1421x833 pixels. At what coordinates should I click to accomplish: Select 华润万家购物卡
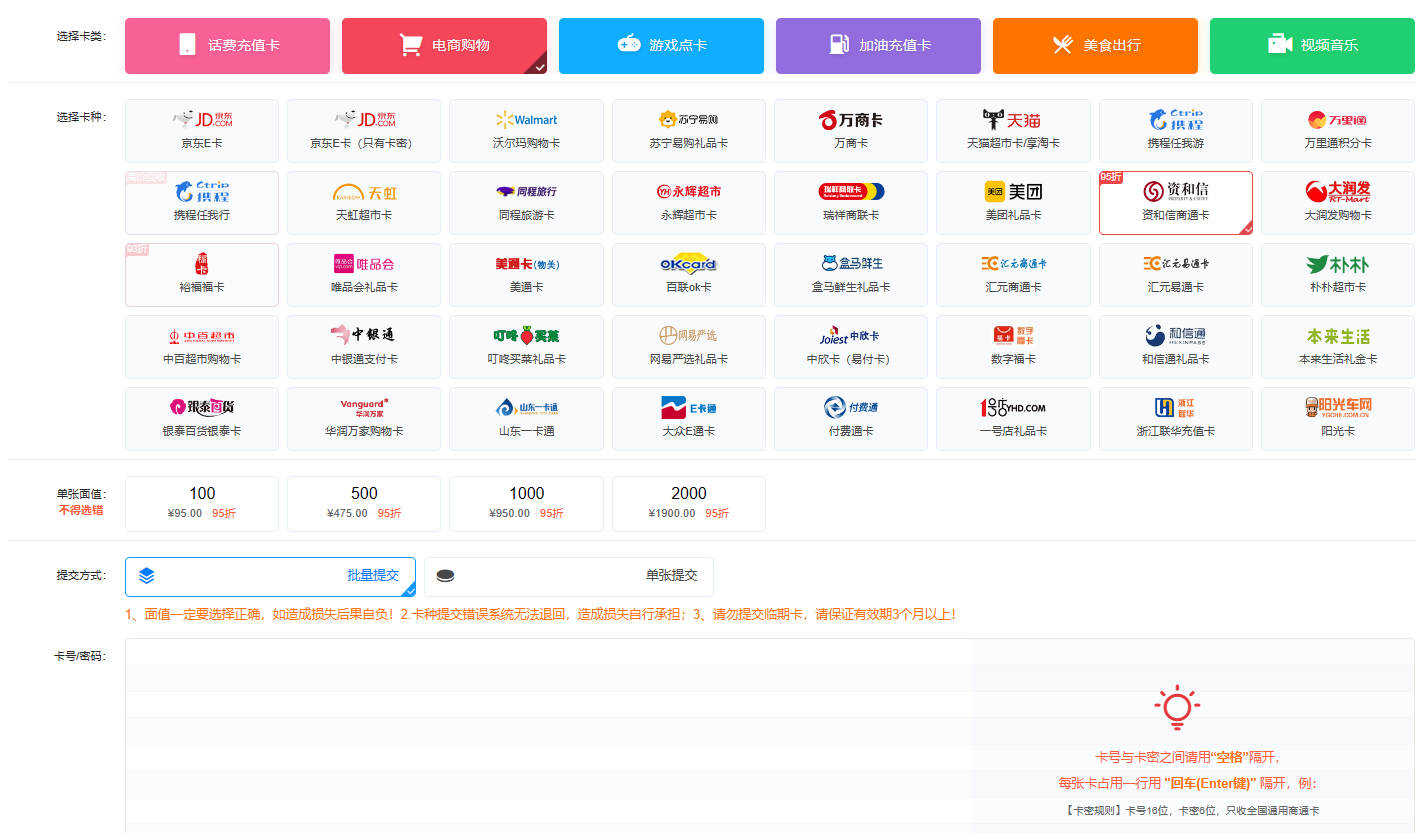[364, 419]
